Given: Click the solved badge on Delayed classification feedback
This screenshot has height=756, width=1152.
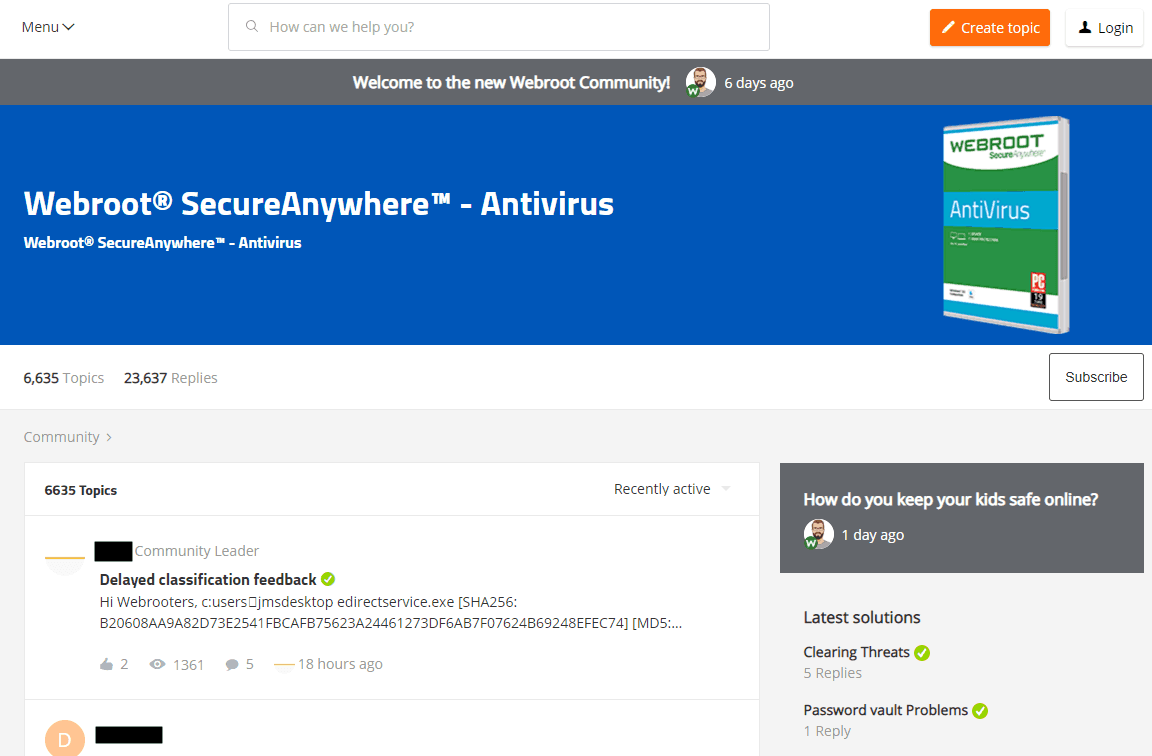Looking at the screenshot, I should coord(328,579).
